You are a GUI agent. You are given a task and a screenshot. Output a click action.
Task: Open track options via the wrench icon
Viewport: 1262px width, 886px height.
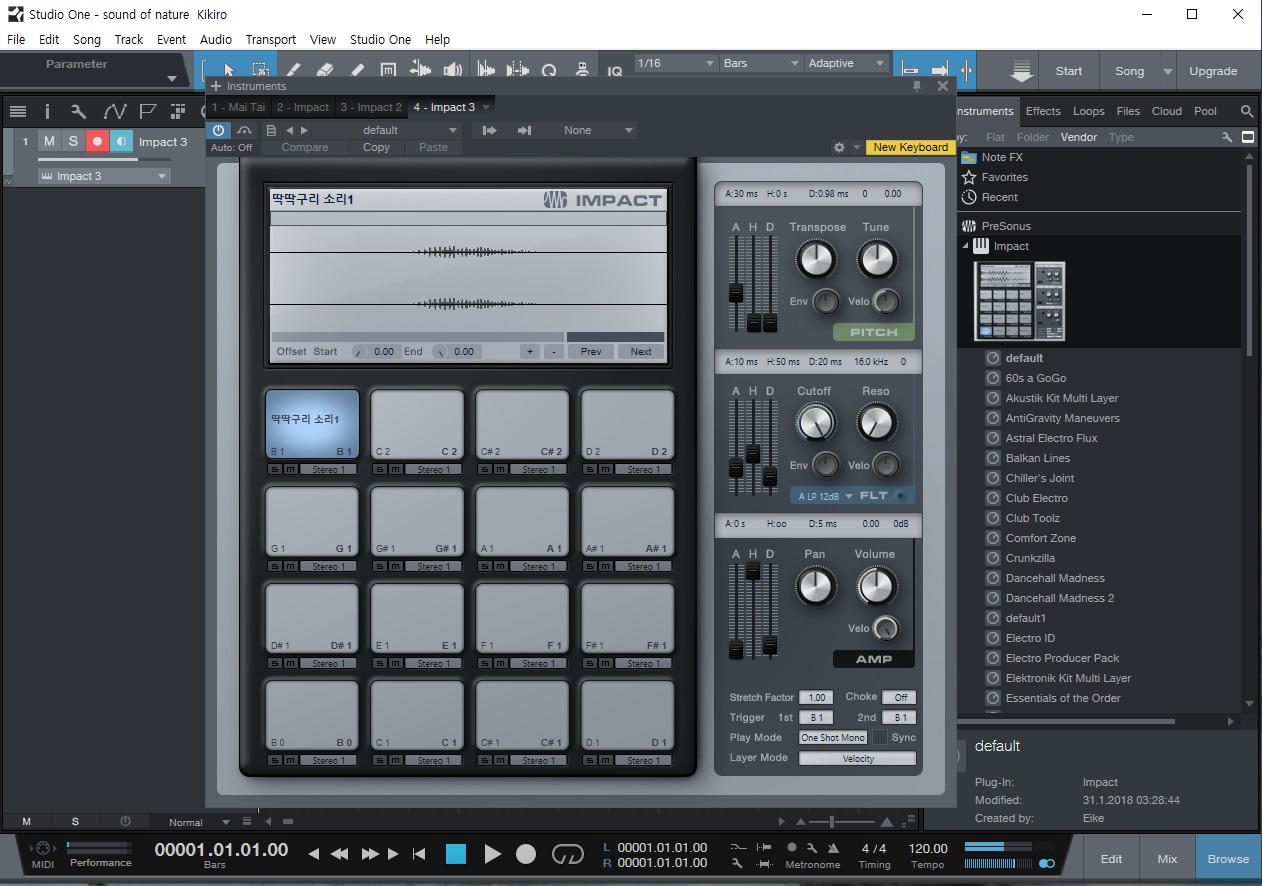pos(79,111)
